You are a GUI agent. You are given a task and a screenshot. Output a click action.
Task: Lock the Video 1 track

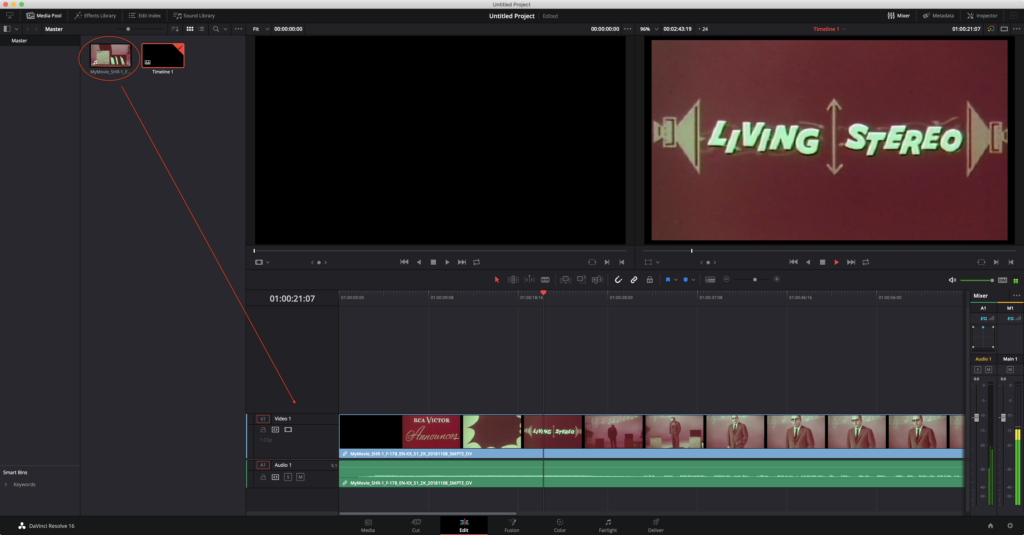click(263, 430)
